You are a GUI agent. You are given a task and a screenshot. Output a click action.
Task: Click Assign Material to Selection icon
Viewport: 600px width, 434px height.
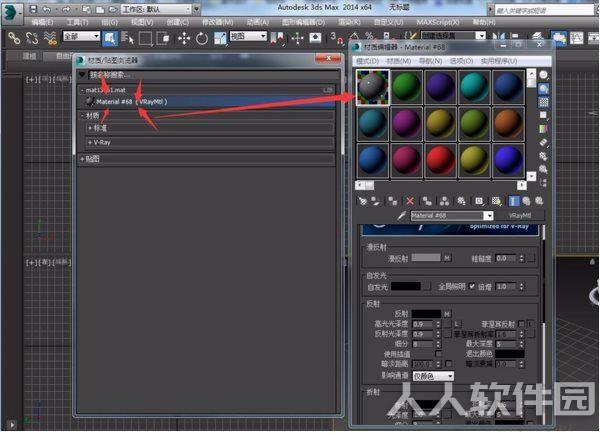pyautogui.click(x=393, y=201)
